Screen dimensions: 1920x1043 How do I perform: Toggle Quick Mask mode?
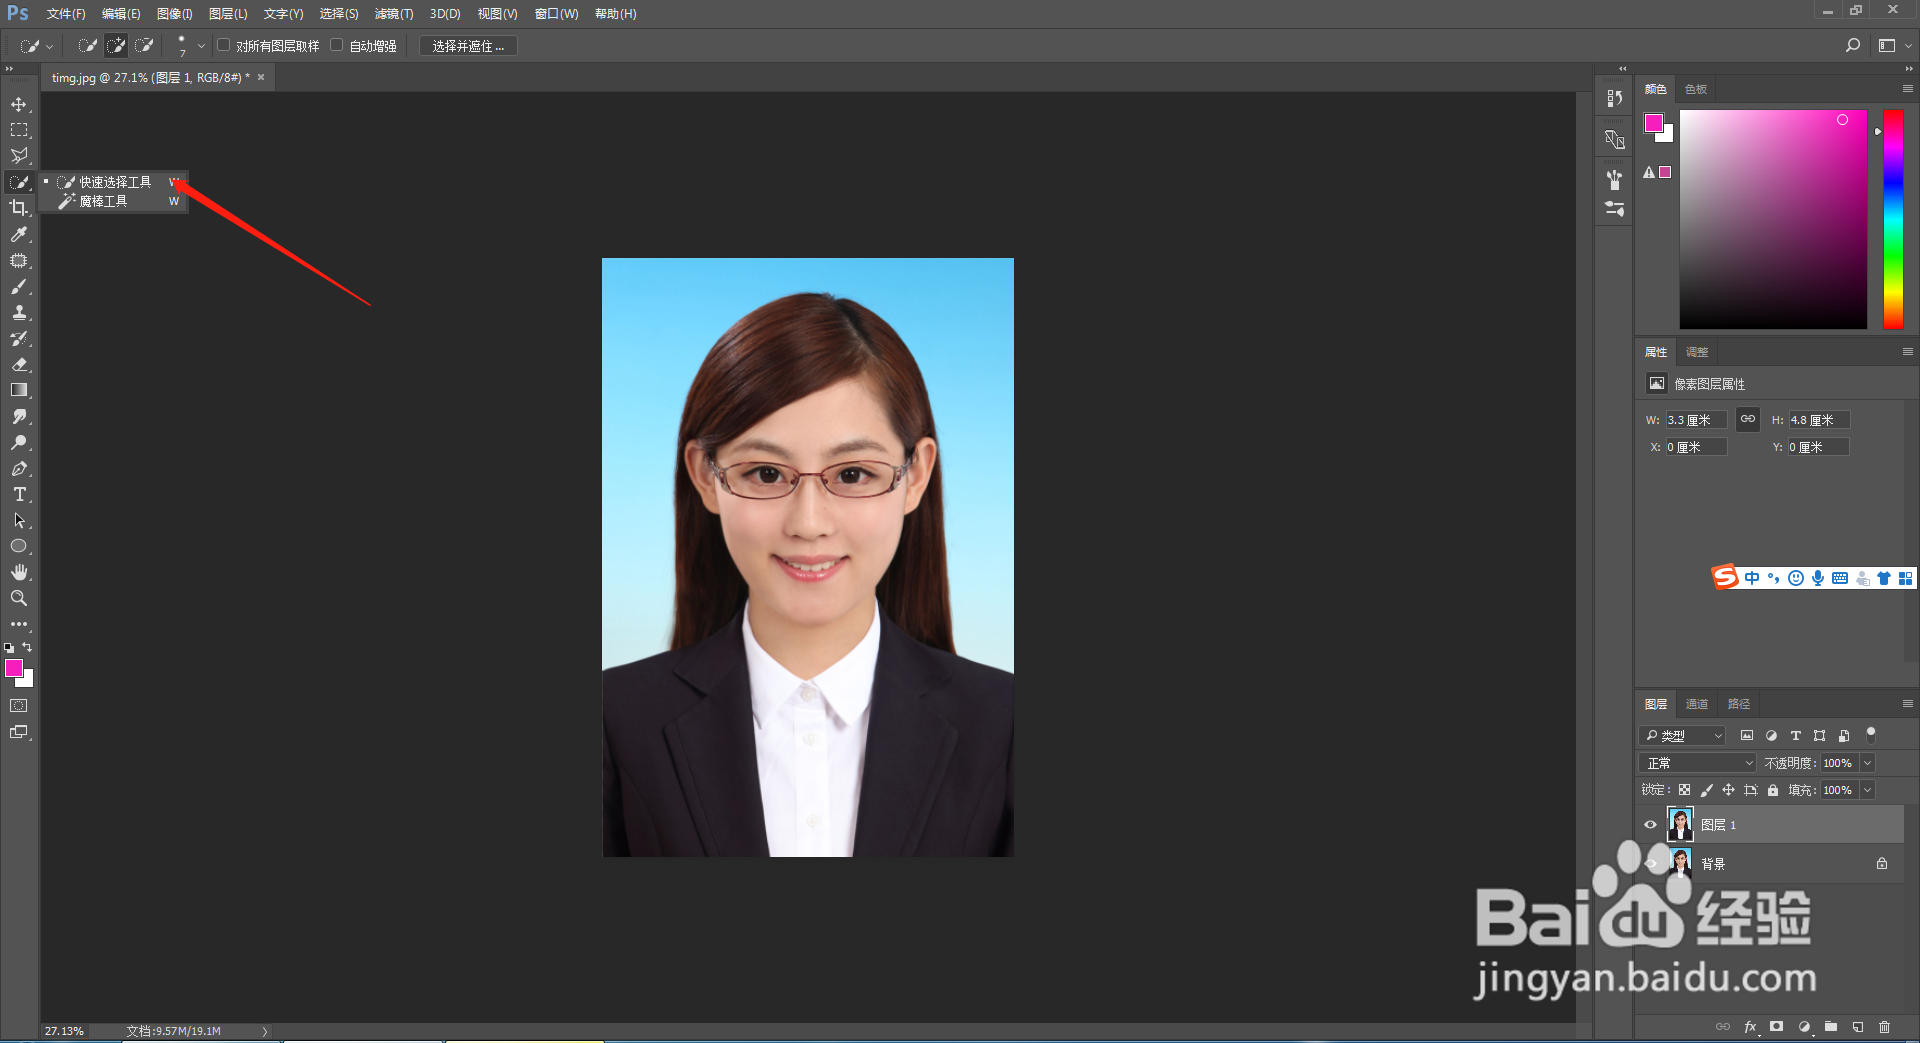(19, 706)
